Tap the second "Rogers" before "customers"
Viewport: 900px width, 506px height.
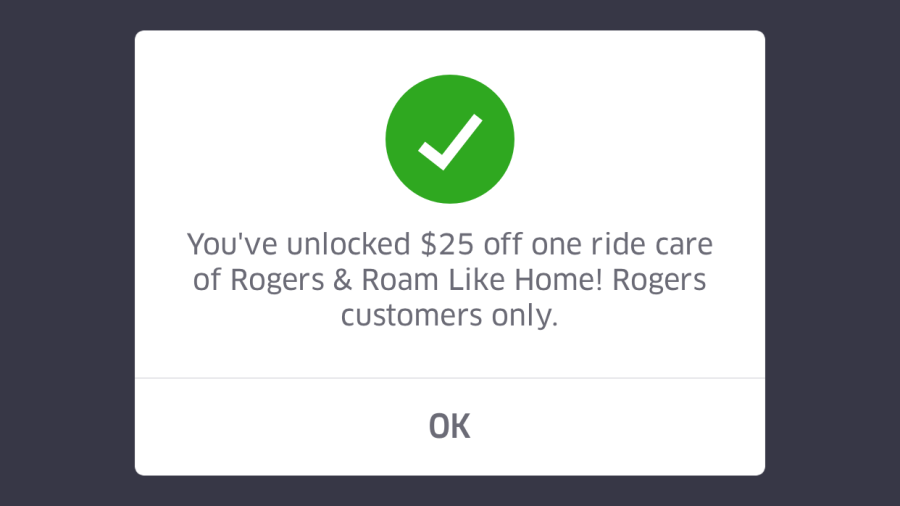[659, 281]
